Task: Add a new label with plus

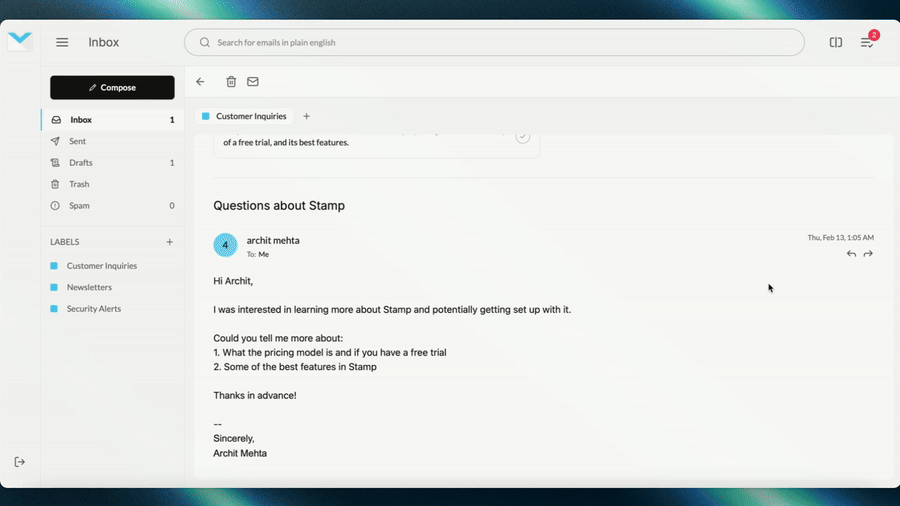Action: click(x=170, y=242)
